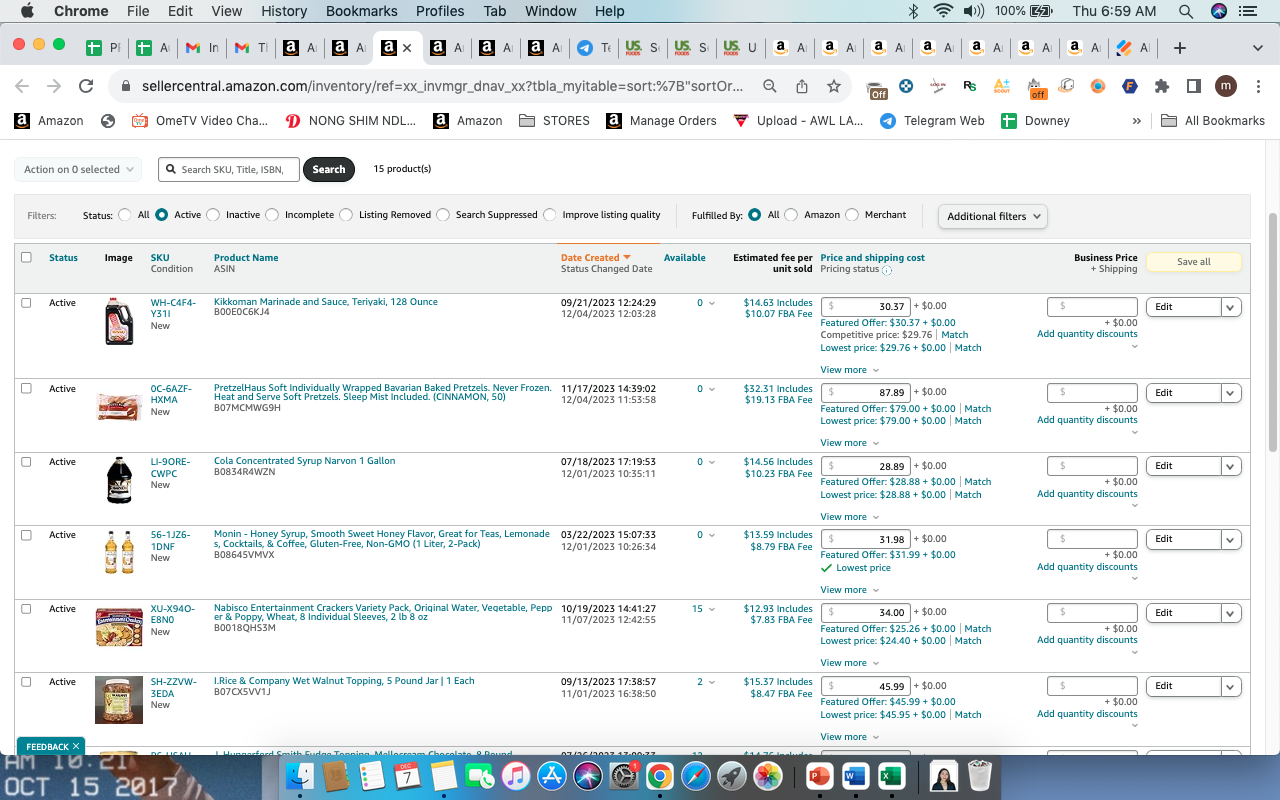Open the A+ Scout extension
Screen dimensions: 1280x800
(x=1001, y=87)
